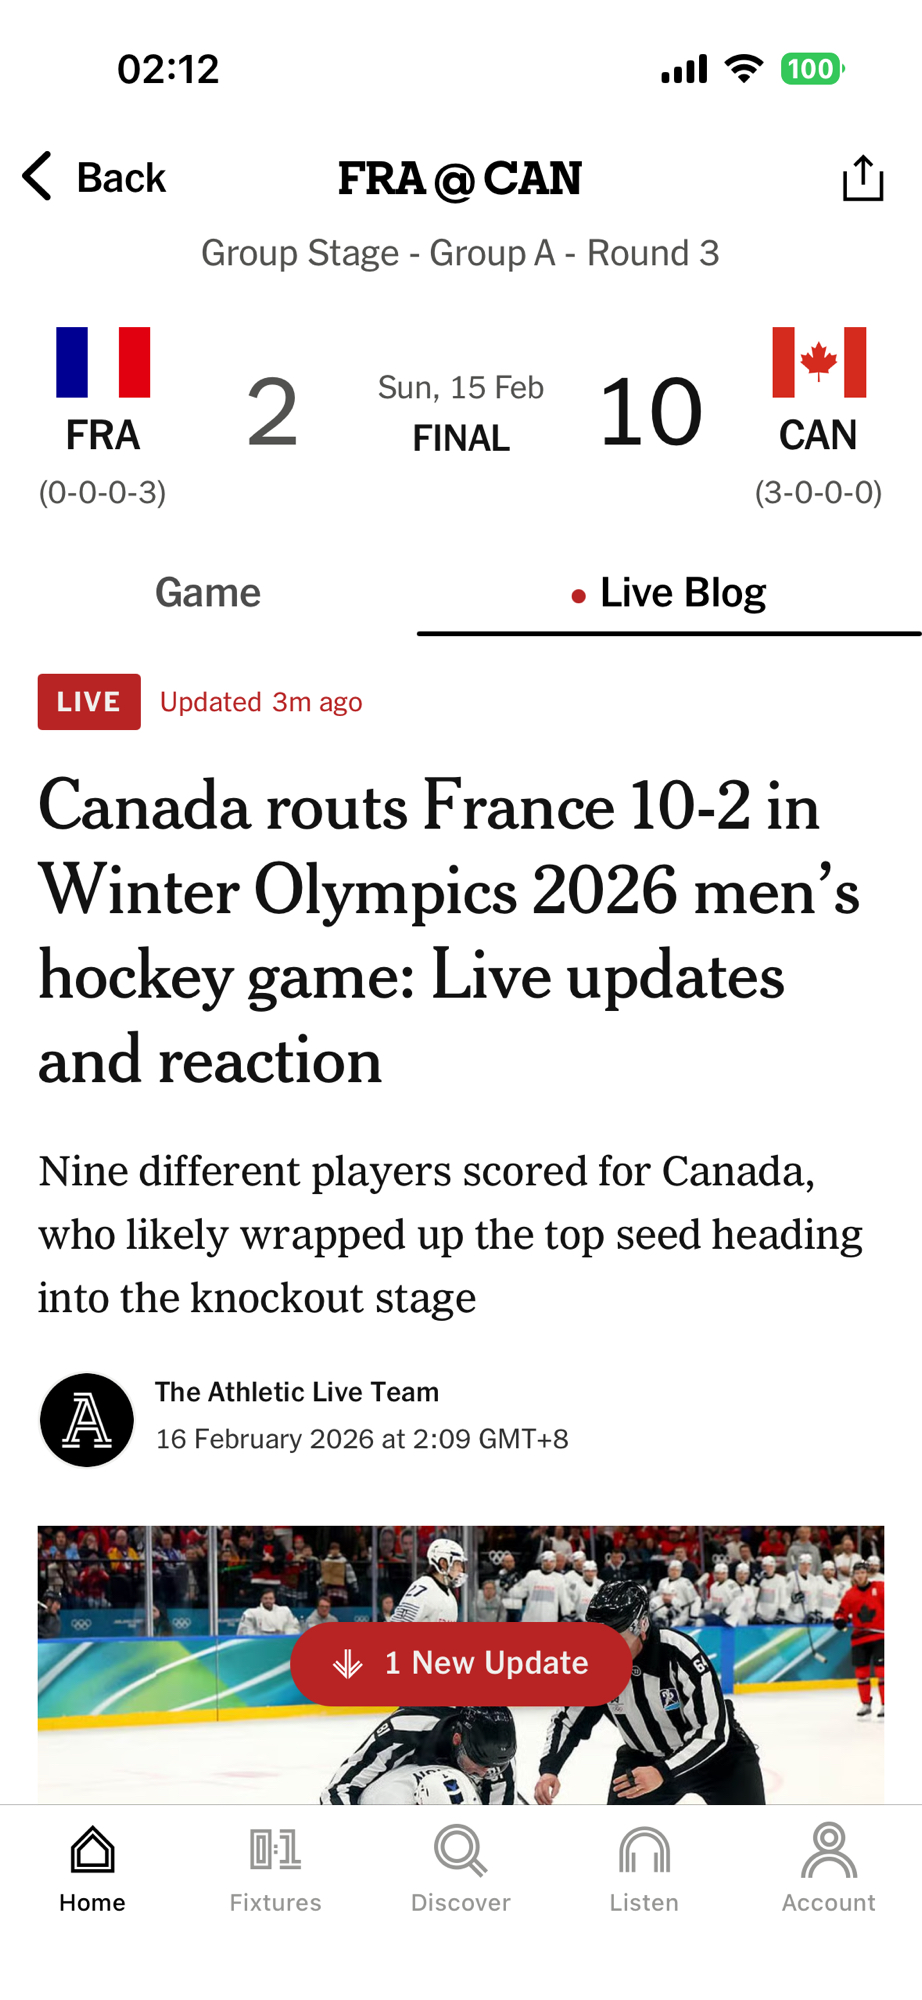Image resolution: width=922 pixels, height=2000 pixels.
Task: Open Discover search icon
Action: click(x=460, y=1850)
